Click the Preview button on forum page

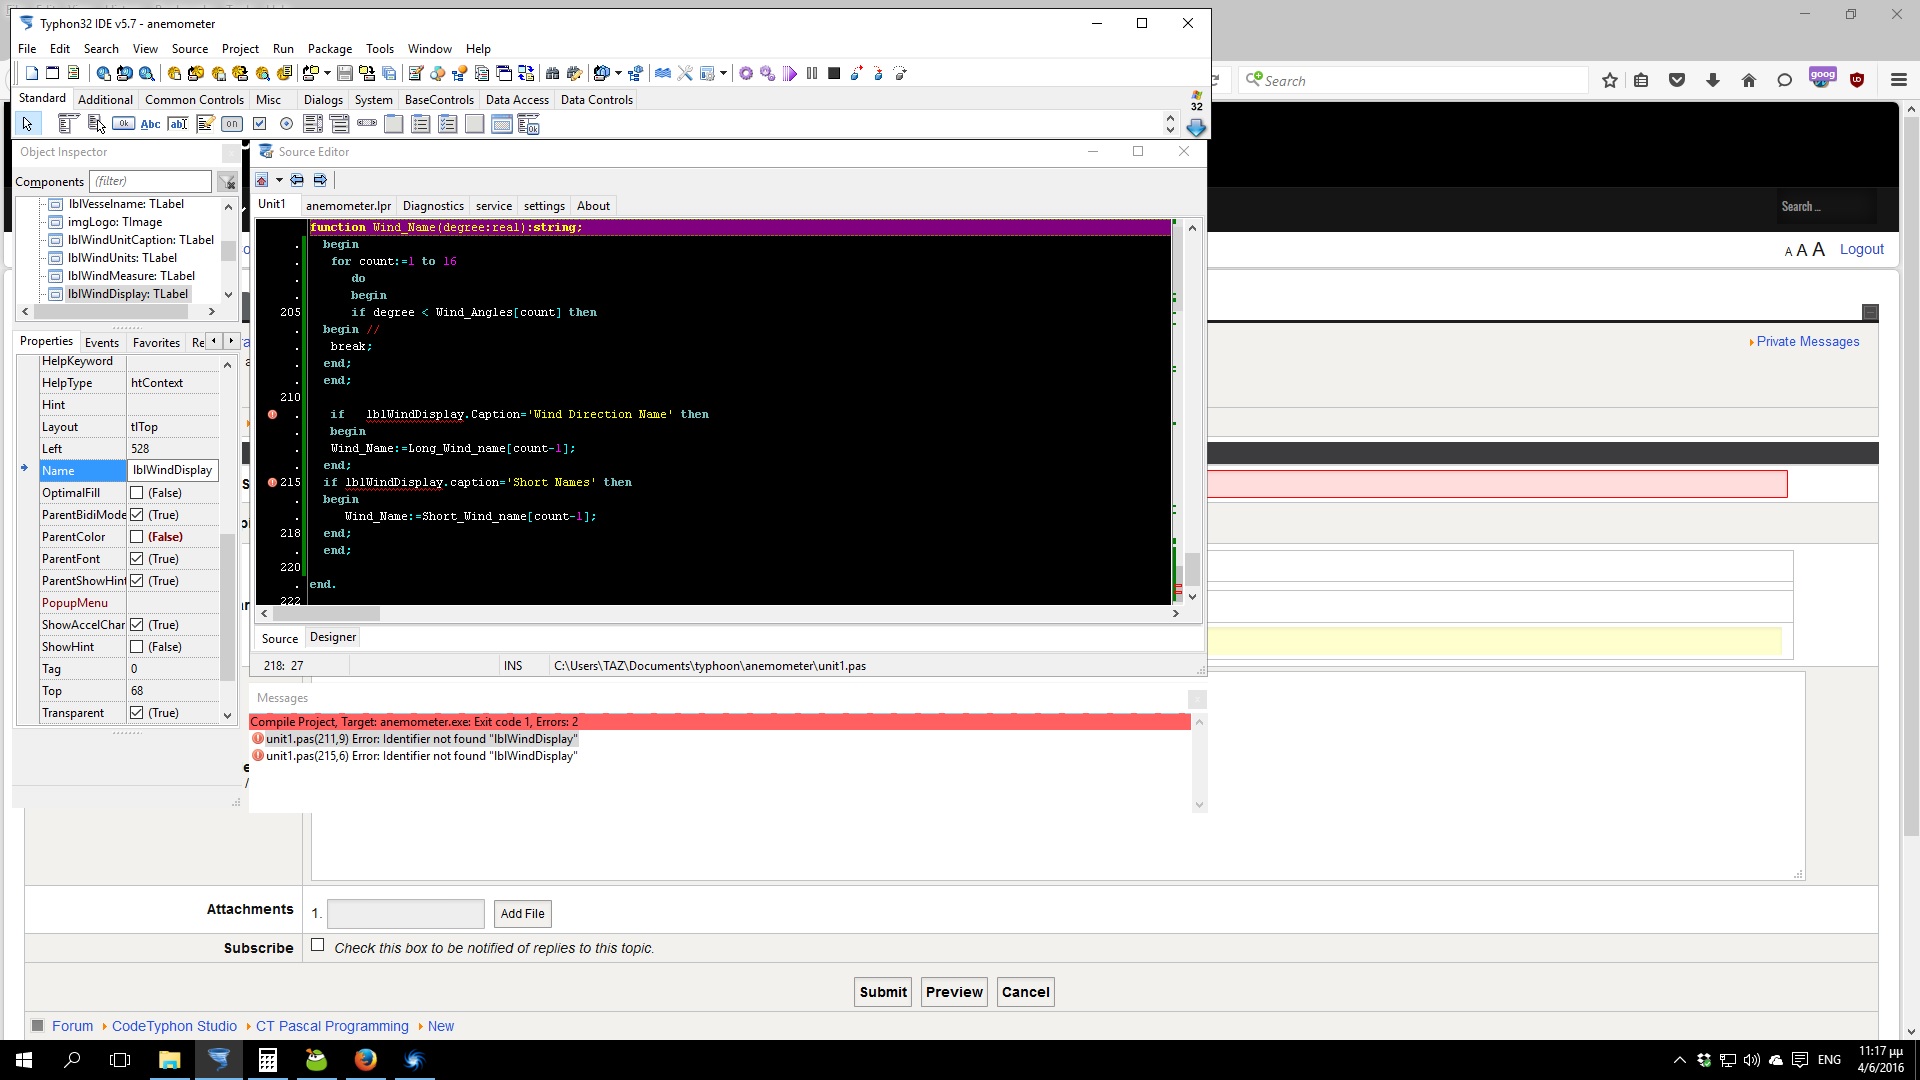click(x=954, y=992)
